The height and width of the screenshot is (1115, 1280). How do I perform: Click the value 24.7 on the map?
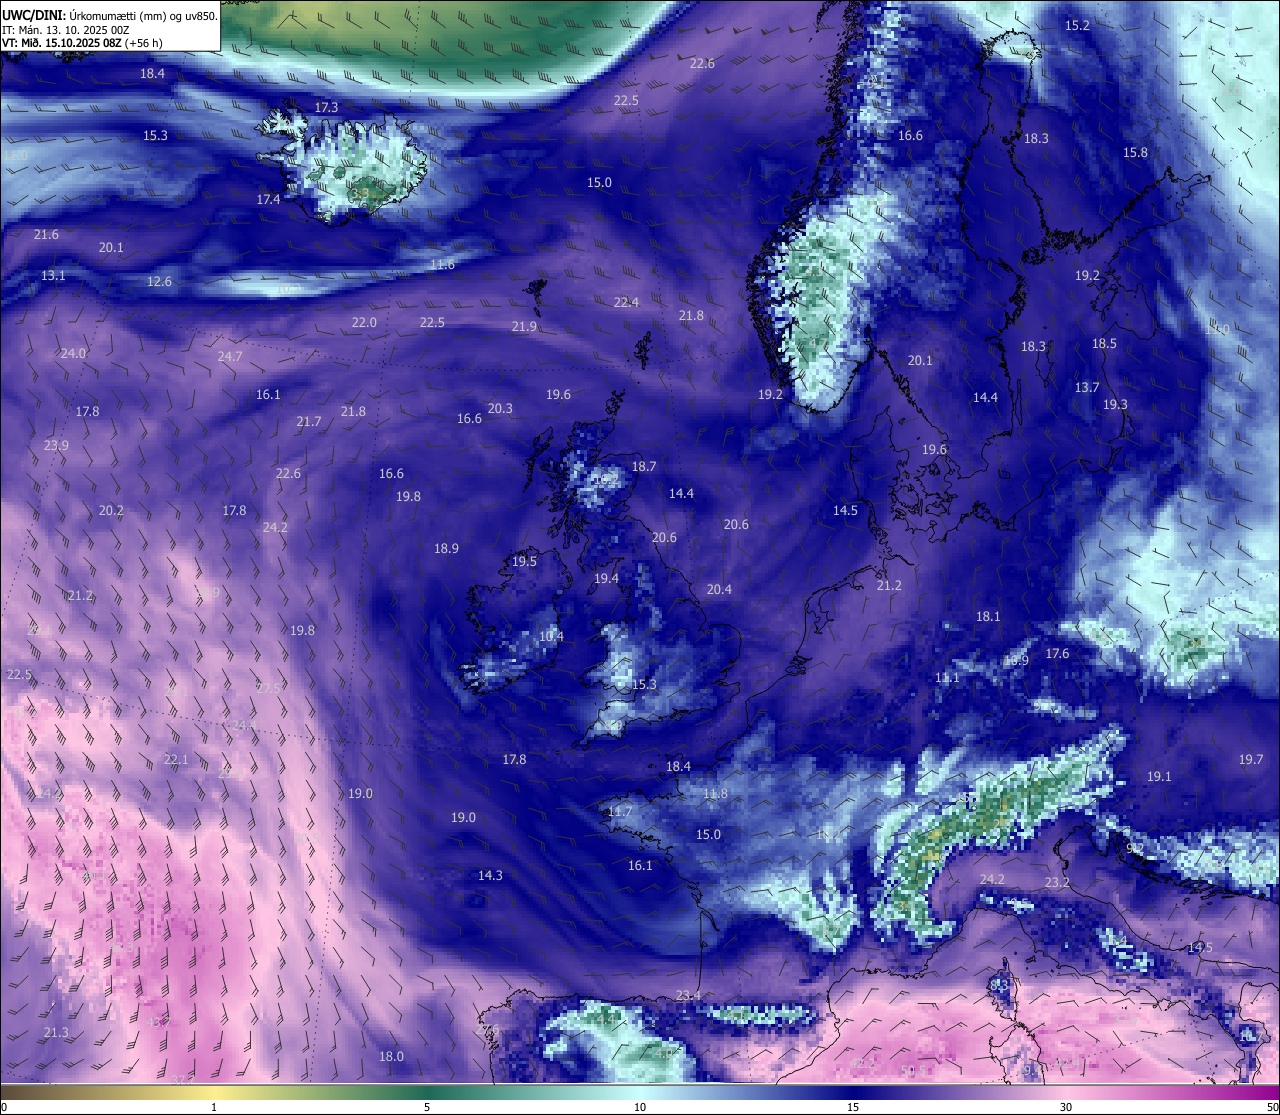coord(230,357)
